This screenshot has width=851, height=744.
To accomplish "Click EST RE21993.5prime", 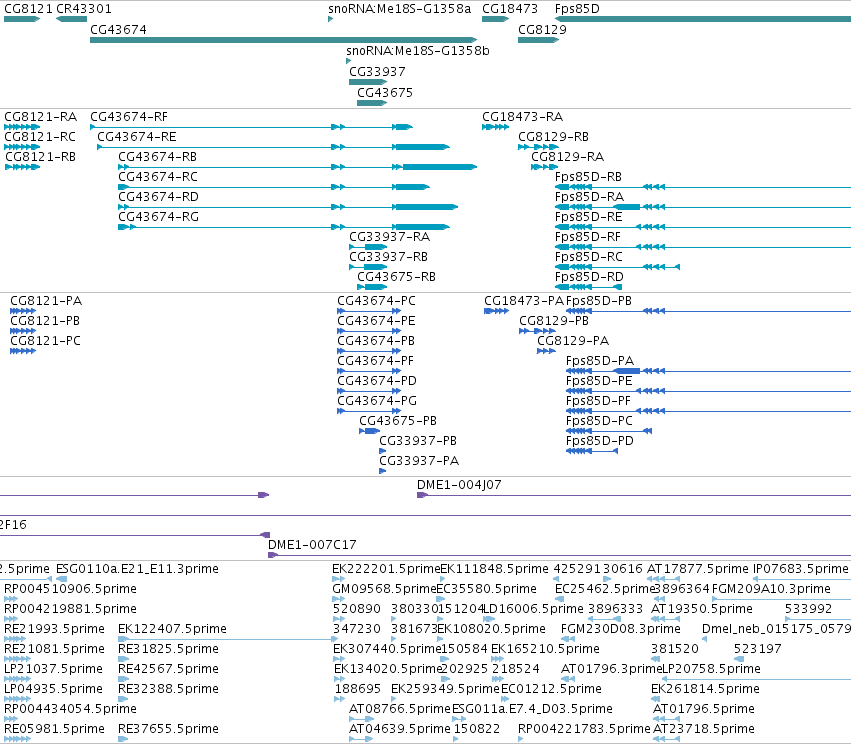I will point(54,629).
